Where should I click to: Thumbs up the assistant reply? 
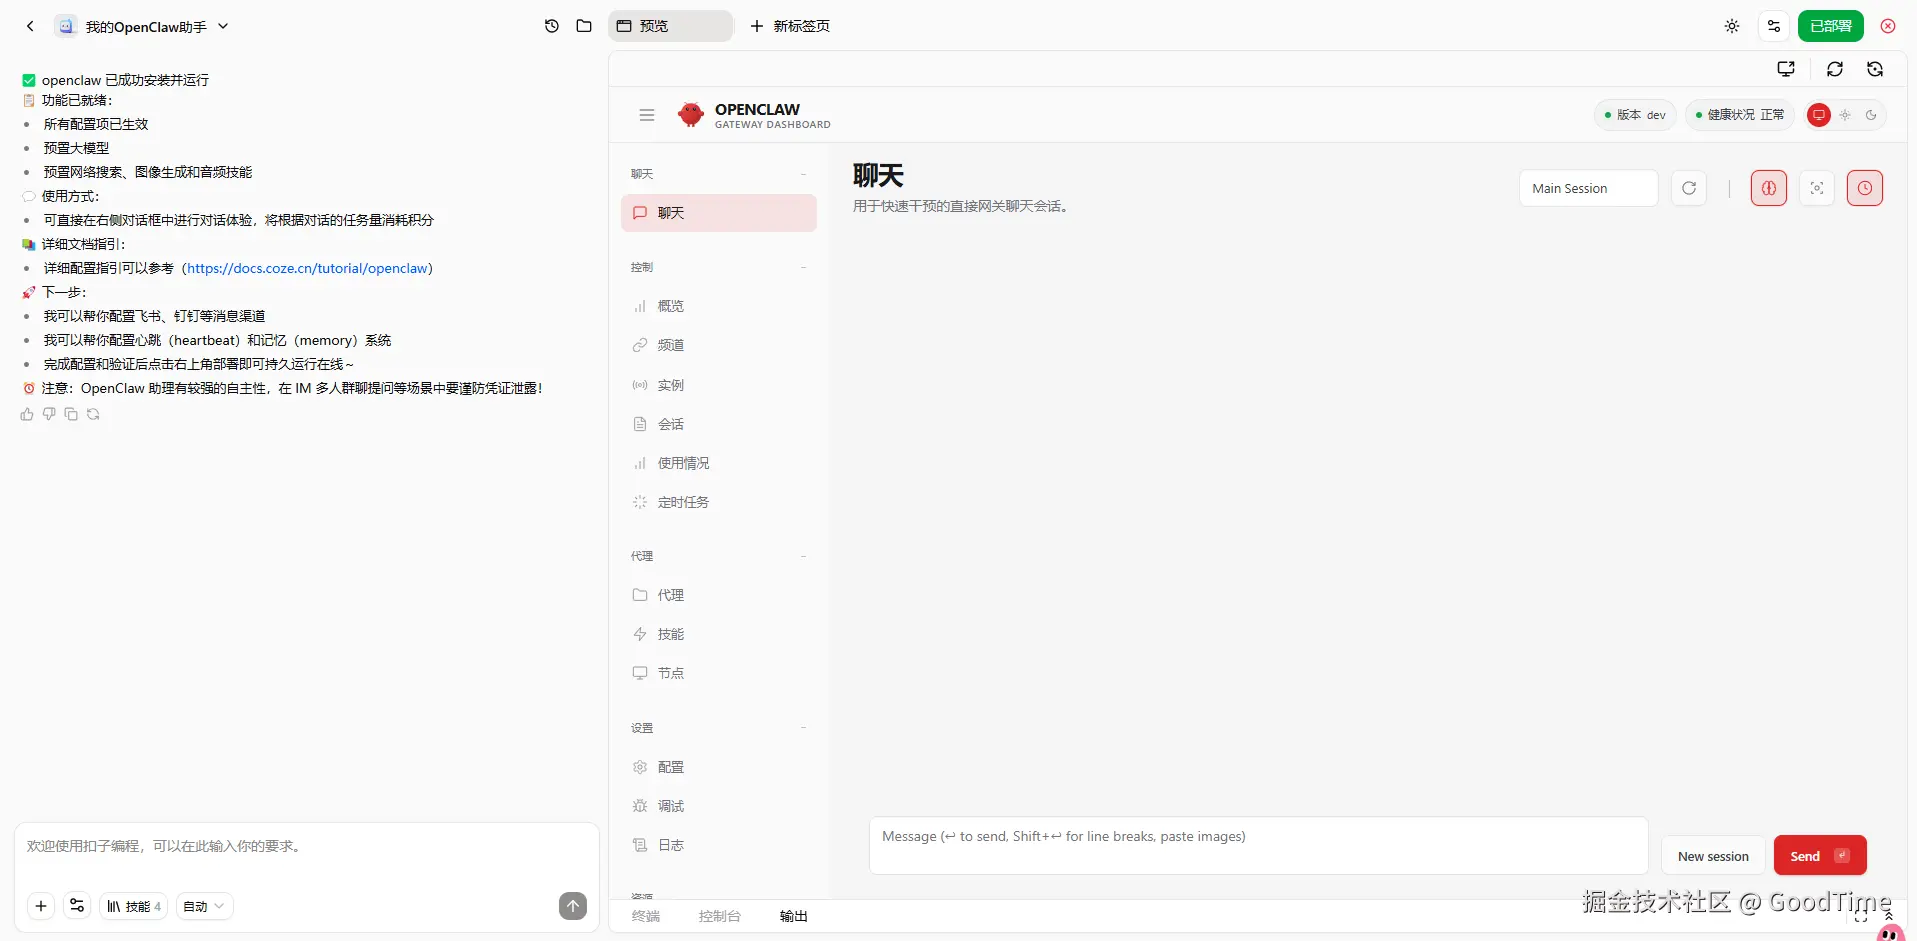tap(27, 414)
